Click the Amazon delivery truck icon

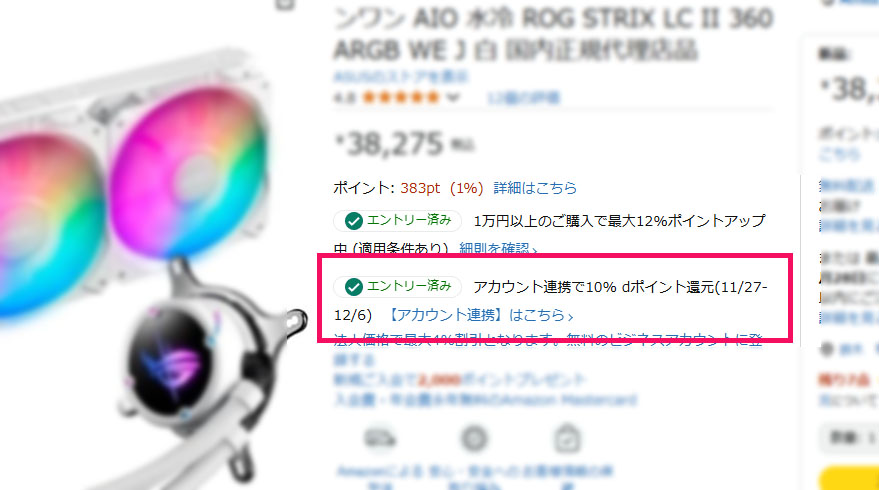click(x=381, y=438)
